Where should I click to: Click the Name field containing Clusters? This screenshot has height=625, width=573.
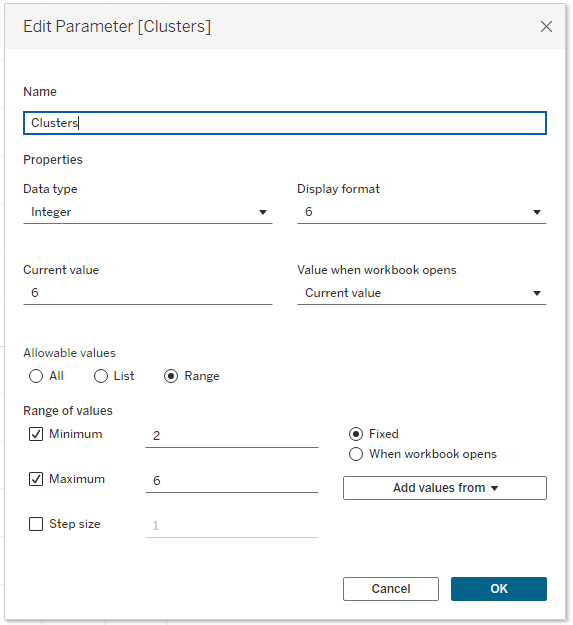tap(285, 123)
